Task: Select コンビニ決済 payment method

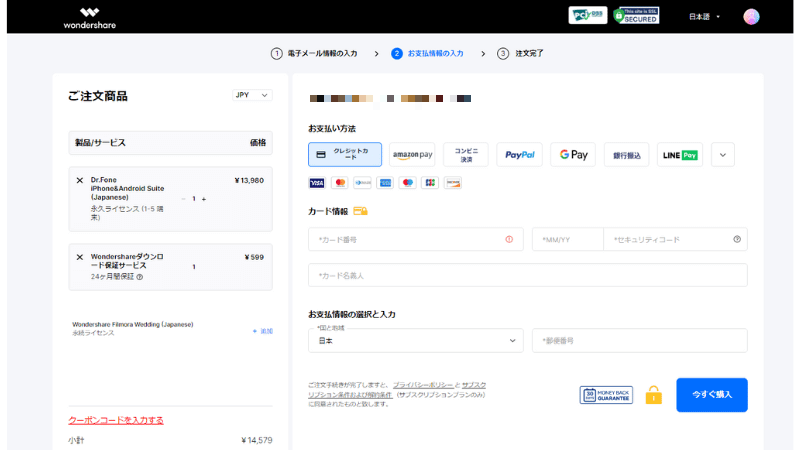Action: [466, 155]
